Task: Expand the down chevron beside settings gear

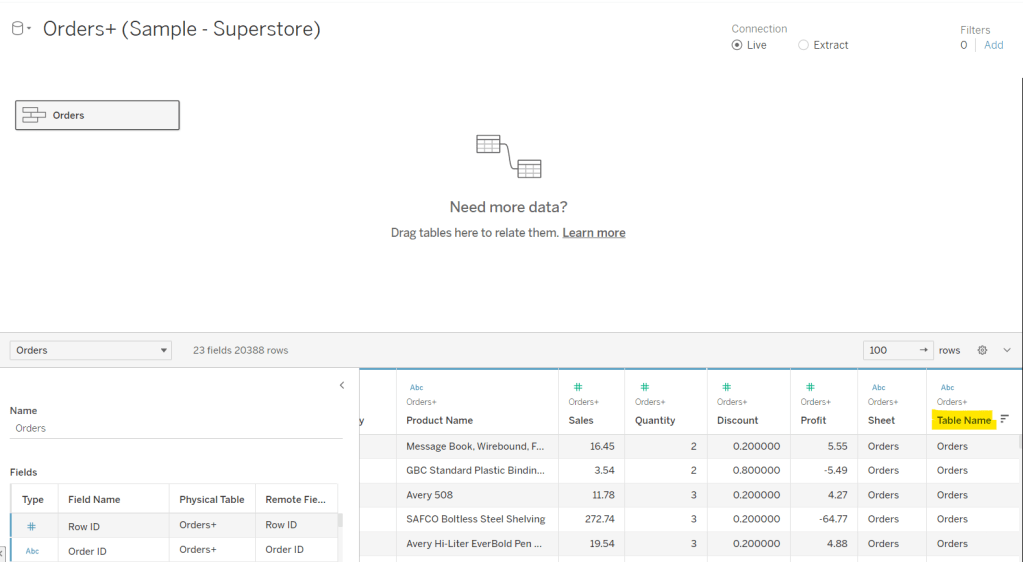Action: (x=1007, y=350)
